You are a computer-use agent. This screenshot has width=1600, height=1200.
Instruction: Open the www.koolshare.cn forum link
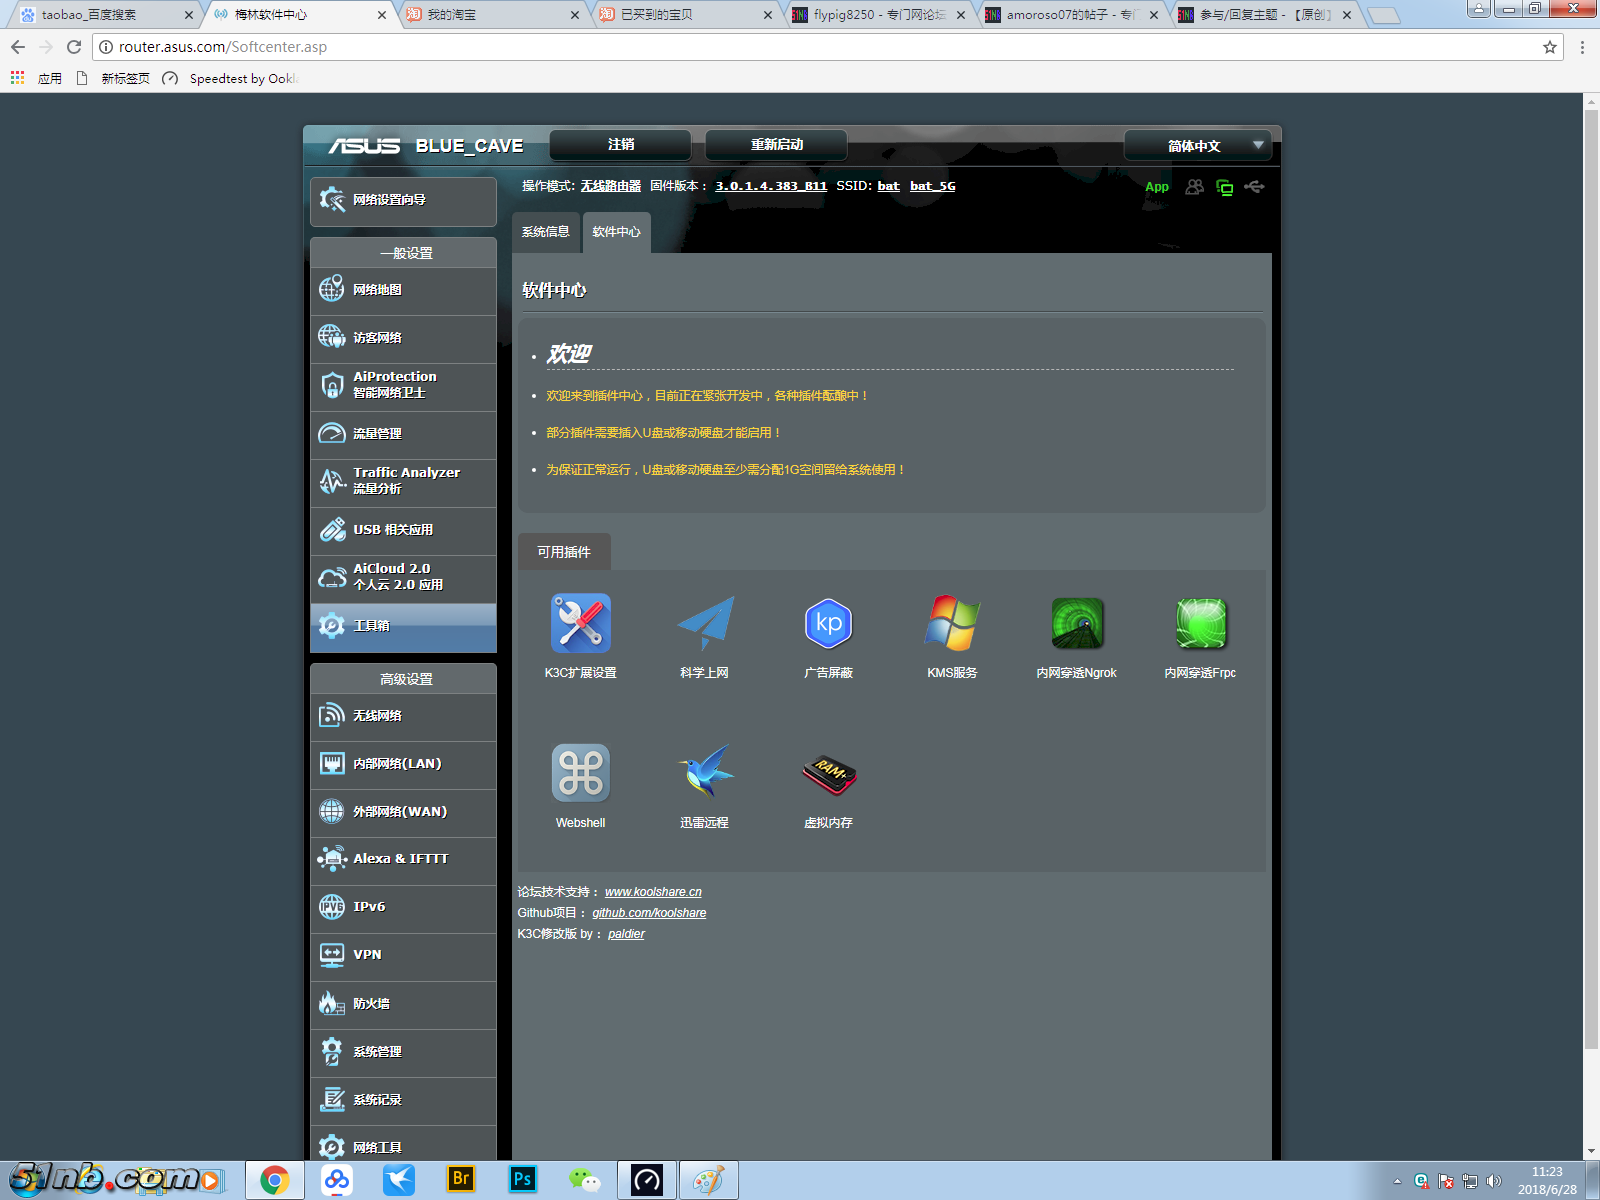pyautogui.click(x=653, y=892)
